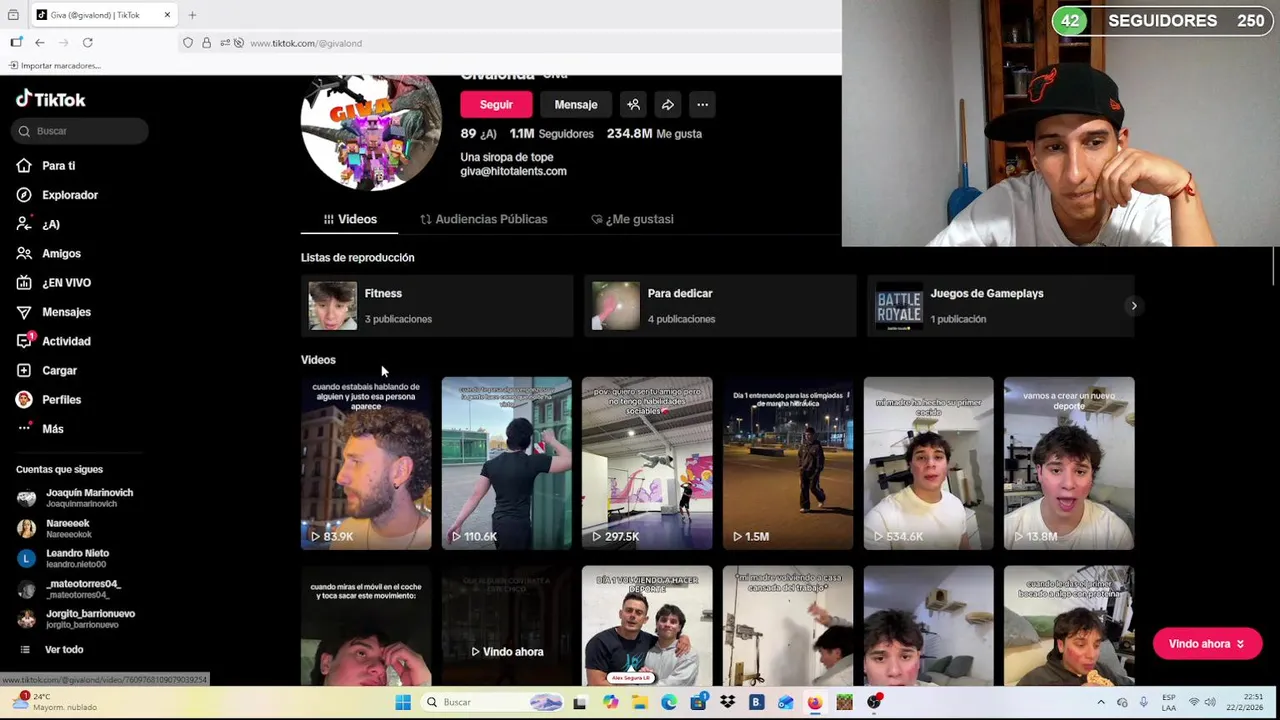Open Firefox in the taskbar

815,703
